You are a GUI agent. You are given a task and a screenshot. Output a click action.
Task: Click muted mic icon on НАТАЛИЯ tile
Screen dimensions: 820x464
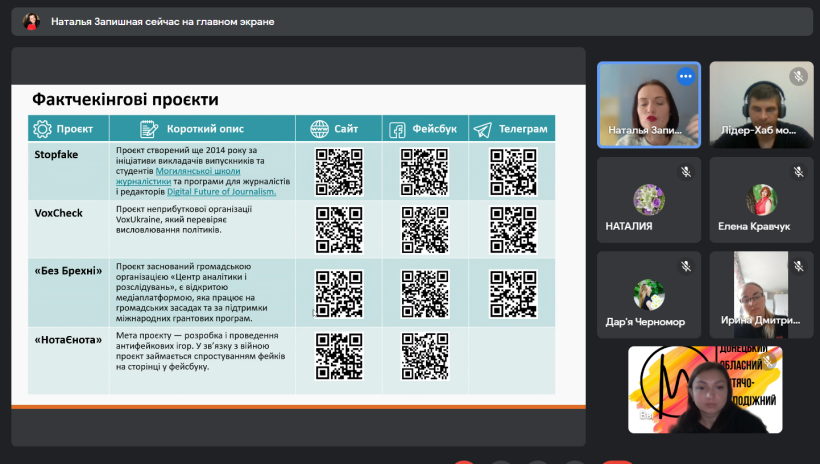[686, 172]
